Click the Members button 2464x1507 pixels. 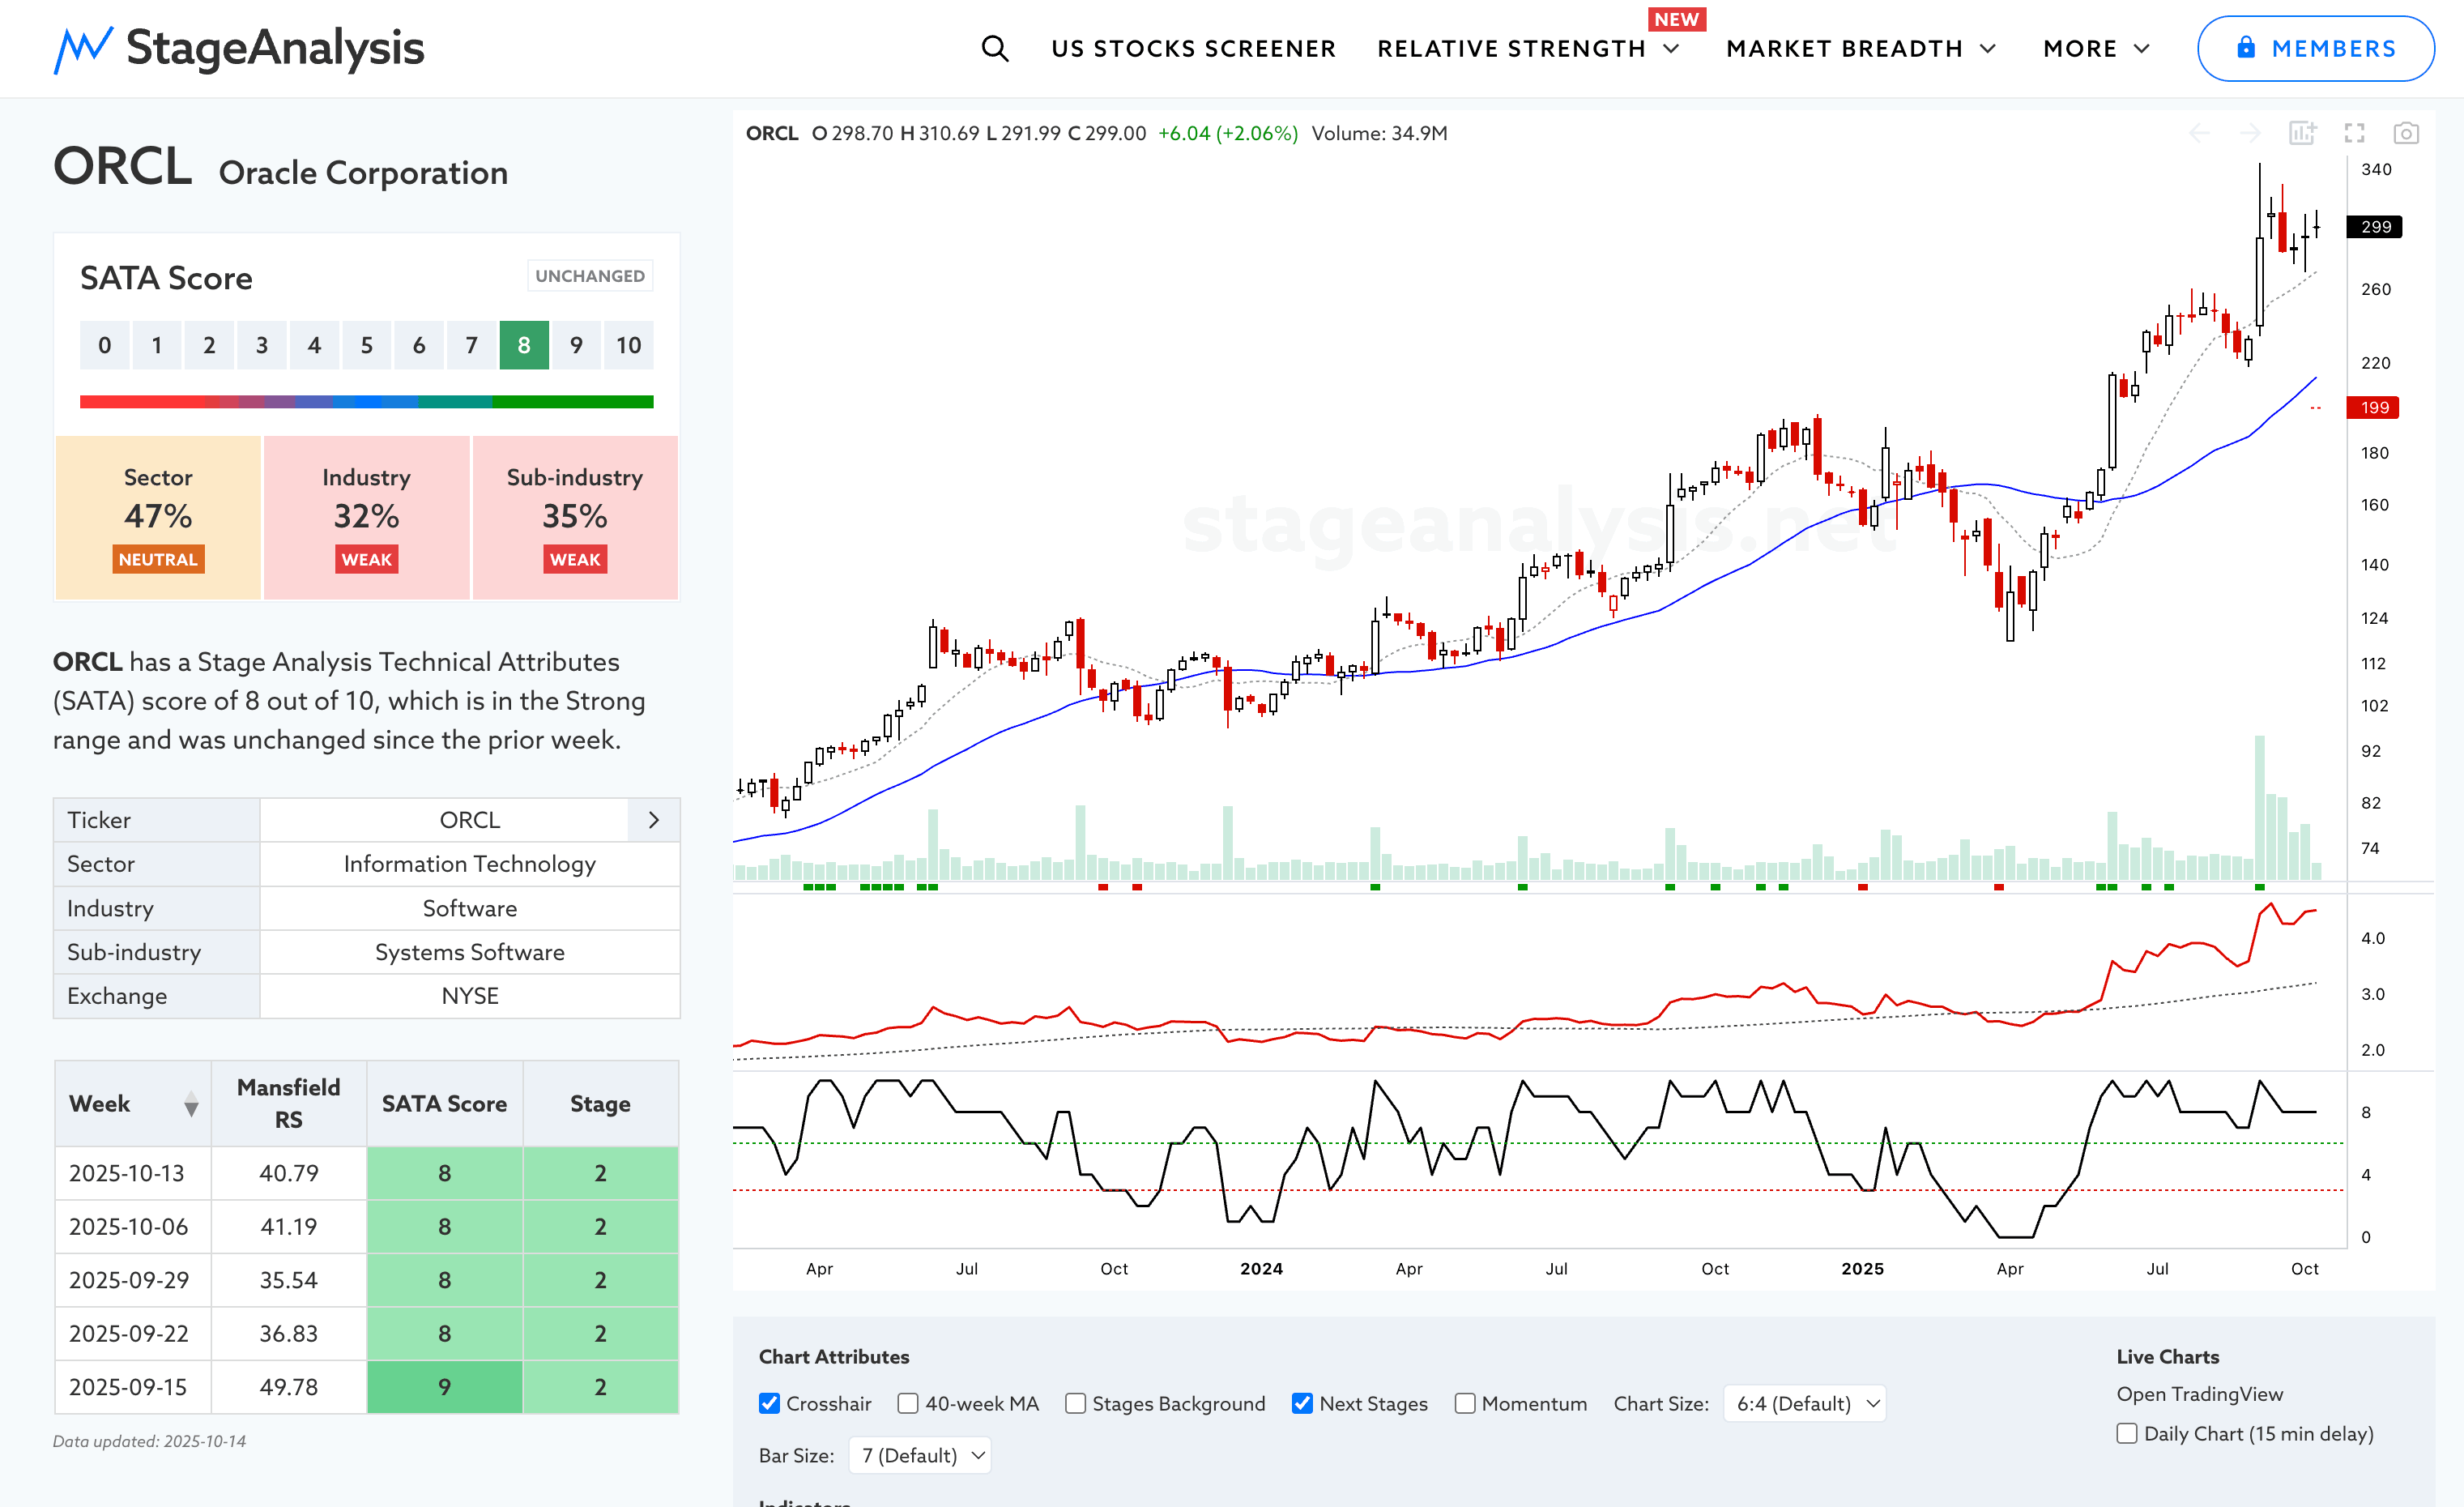click(2315, 48)
